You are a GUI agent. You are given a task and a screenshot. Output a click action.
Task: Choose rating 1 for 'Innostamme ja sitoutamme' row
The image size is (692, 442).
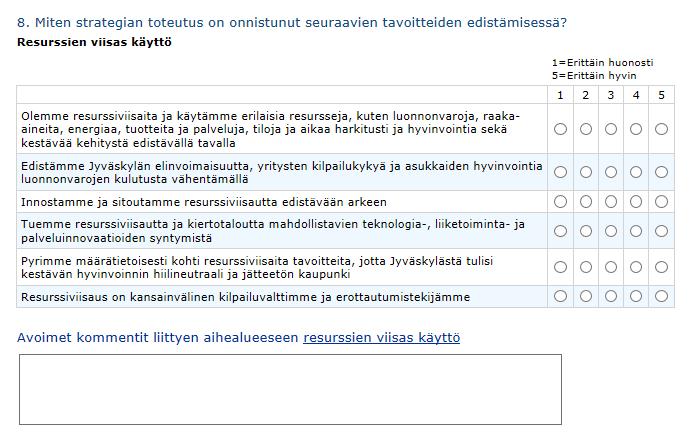click(x=560, y=202)
